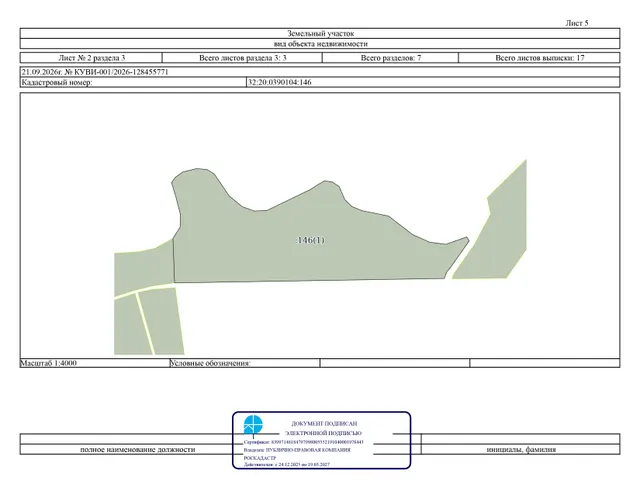This screenshot has width=640, height=494.
Task: Click the 'Владелец: ПУБЛИЧНО-ПРАВОВАЯ КОМПАНИЯ' line
Action: pos(297,450)
